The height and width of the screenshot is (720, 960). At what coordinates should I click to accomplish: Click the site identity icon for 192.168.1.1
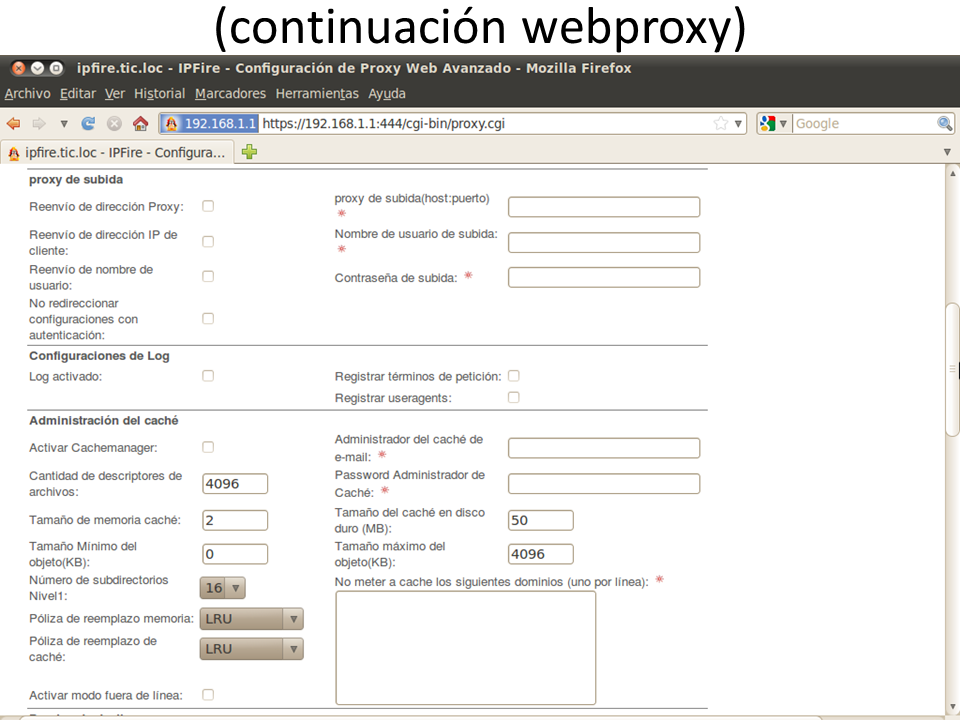(171, 124)
